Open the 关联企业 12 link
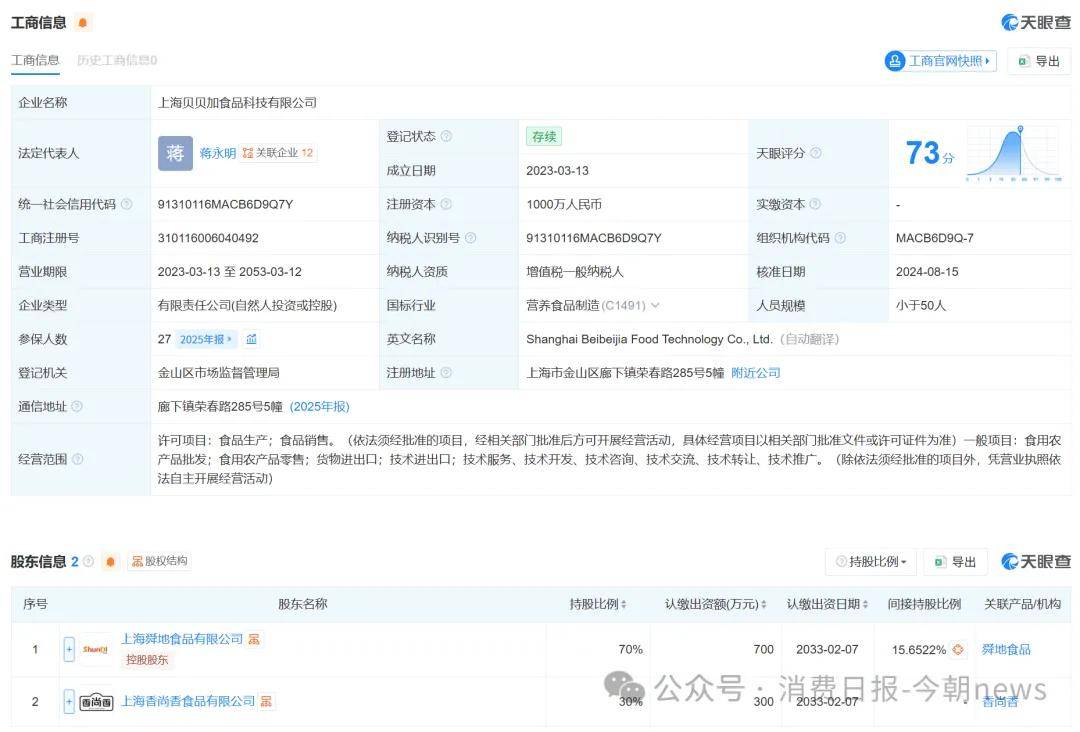 pos(278,153)
